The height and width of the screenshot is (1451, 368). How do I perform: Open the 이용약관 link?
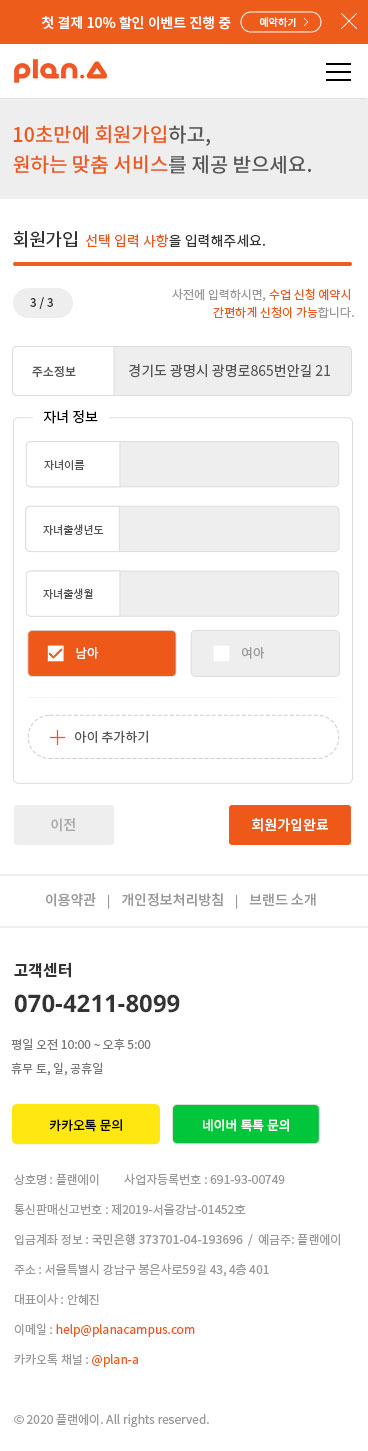(x=70, y=900)
